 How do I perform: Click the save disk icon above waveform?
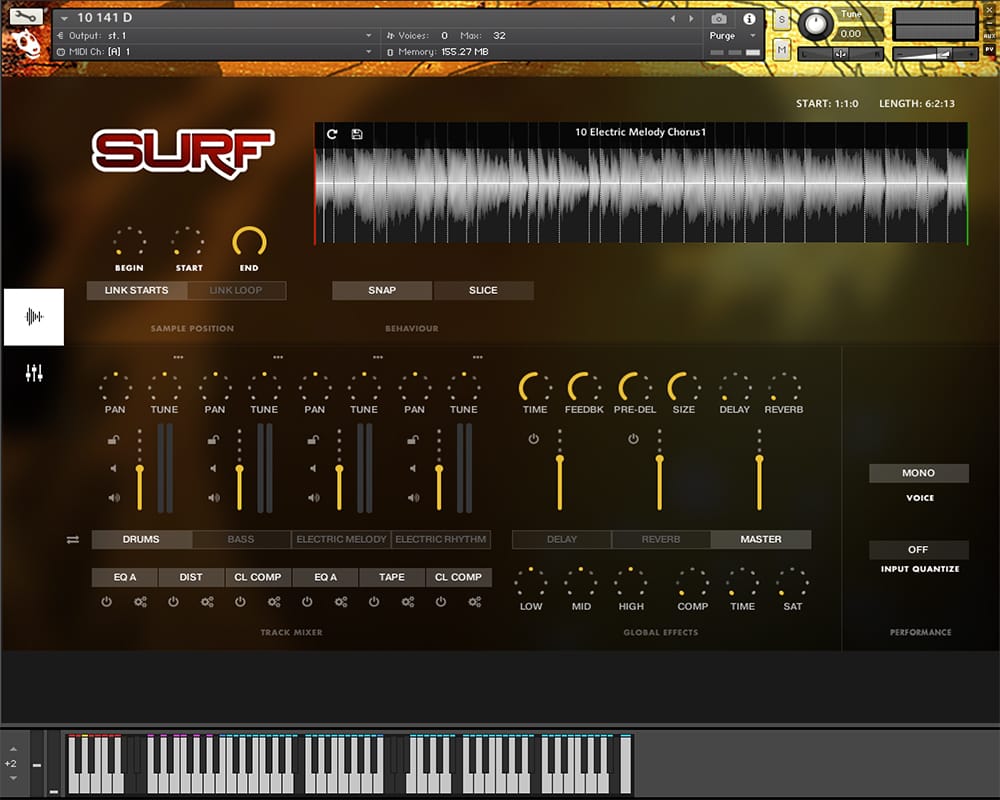tap(357, 133)
